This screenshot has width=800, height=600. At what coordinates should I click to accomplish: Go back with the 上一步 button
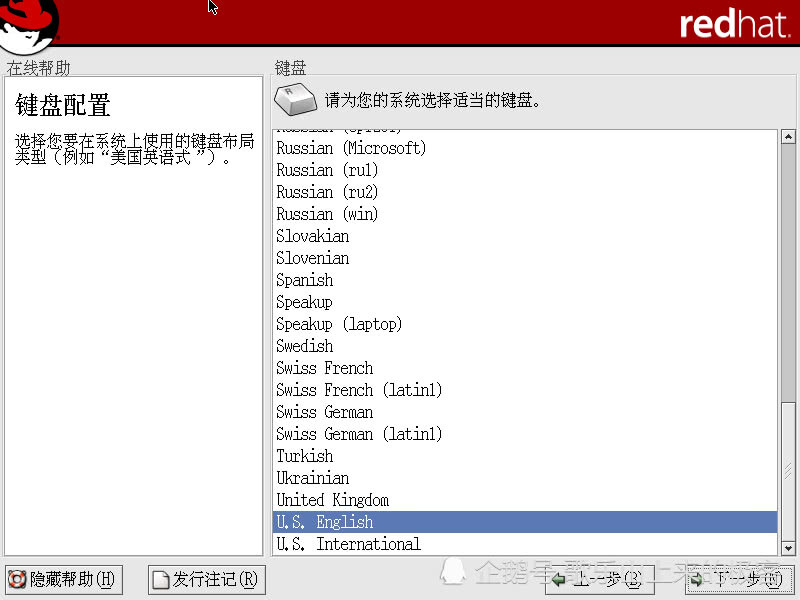pyautogui.click(x=599, y=580)
